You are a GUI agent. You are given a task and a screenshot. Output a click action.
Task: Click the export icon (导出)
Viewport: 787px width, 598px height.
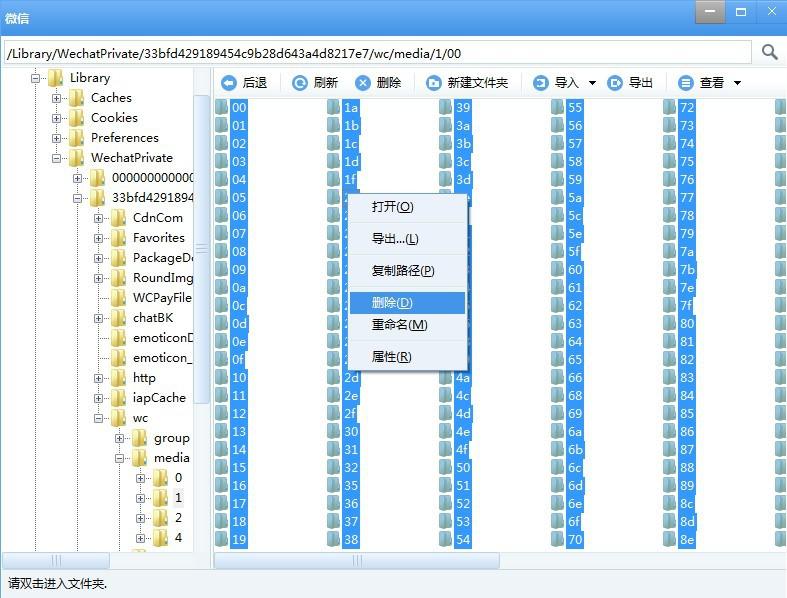tap(616, 83)
